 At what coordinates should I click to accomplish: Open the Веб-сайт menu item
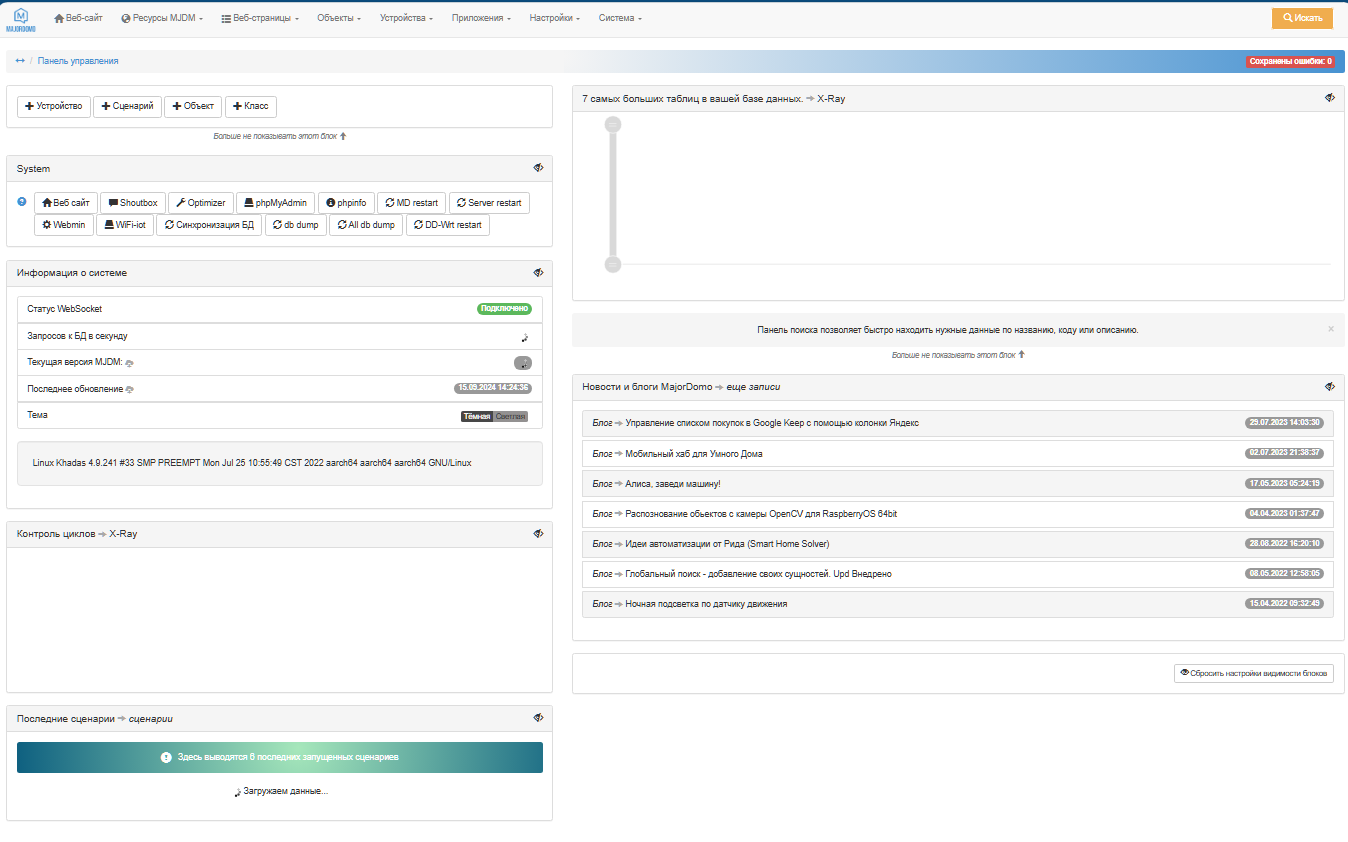[78, 19]
